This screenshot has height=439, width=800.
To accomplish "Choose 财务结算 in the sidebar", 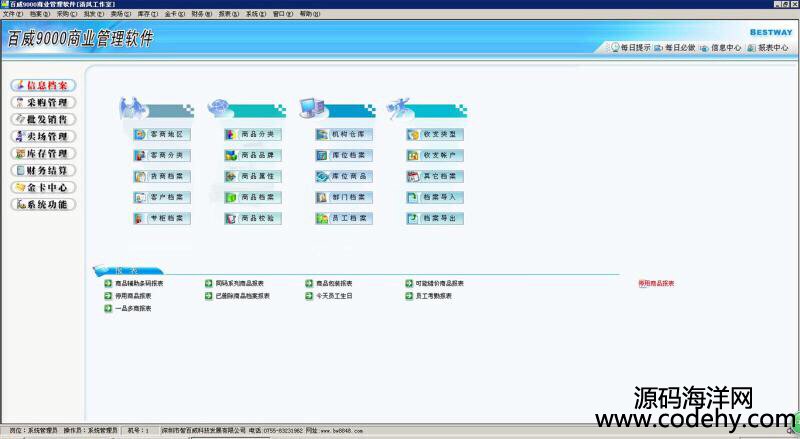I will pyautogui.click(x=43, y=170).
